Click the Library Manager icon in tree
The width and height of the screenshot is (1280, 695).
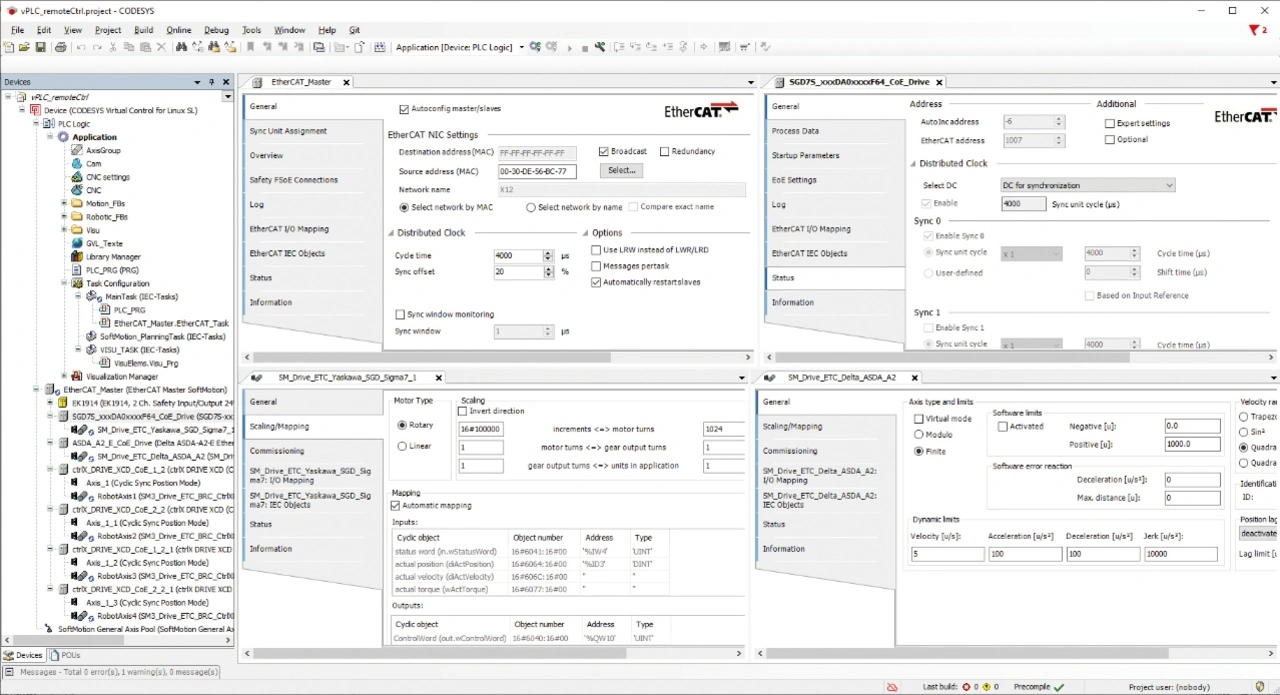point(77,257)
